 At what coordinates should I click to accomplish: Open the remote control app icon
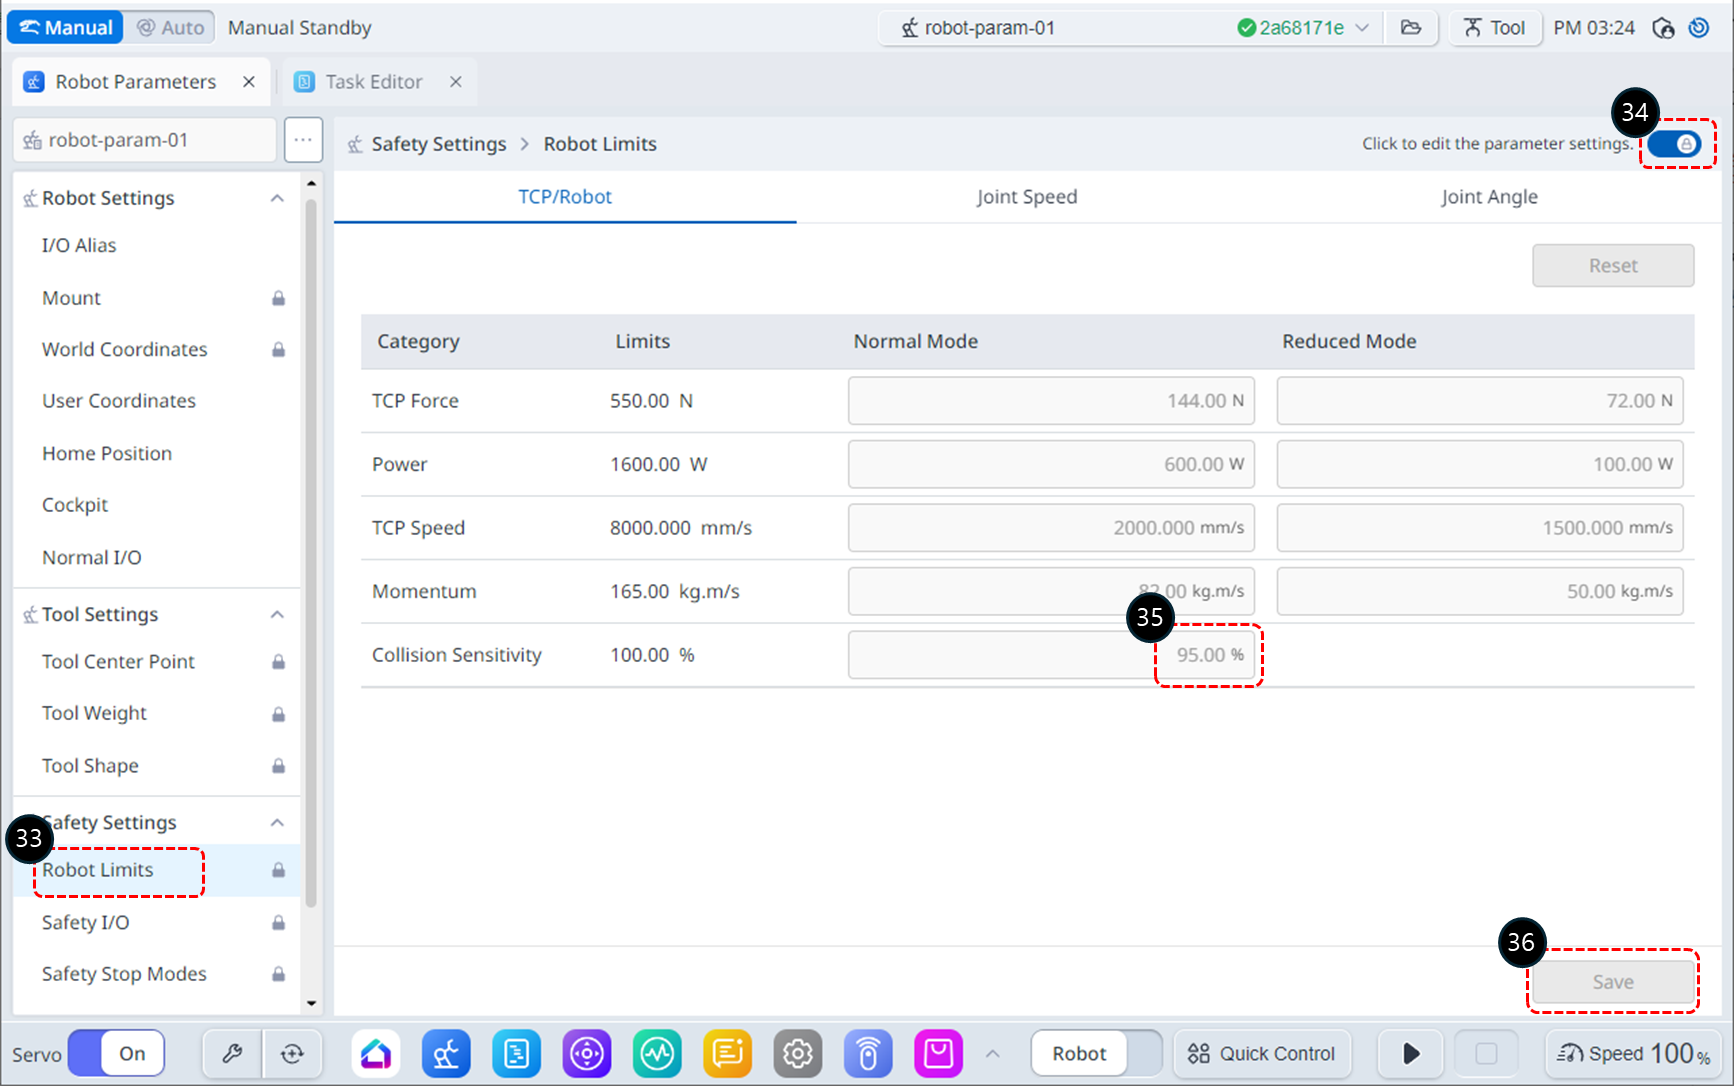point(868,1053)
